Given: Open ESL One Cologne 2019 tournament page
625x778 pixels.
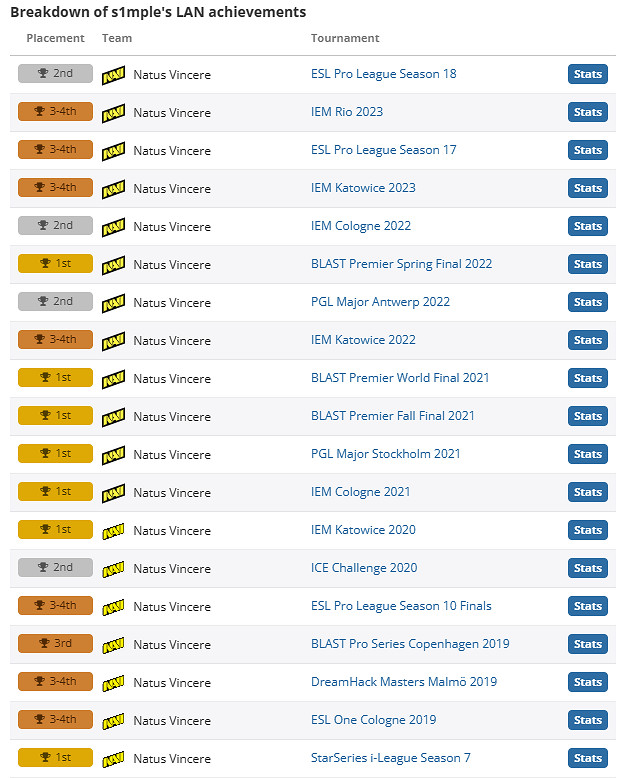Looking at the screenshot, I should [373, 720].
